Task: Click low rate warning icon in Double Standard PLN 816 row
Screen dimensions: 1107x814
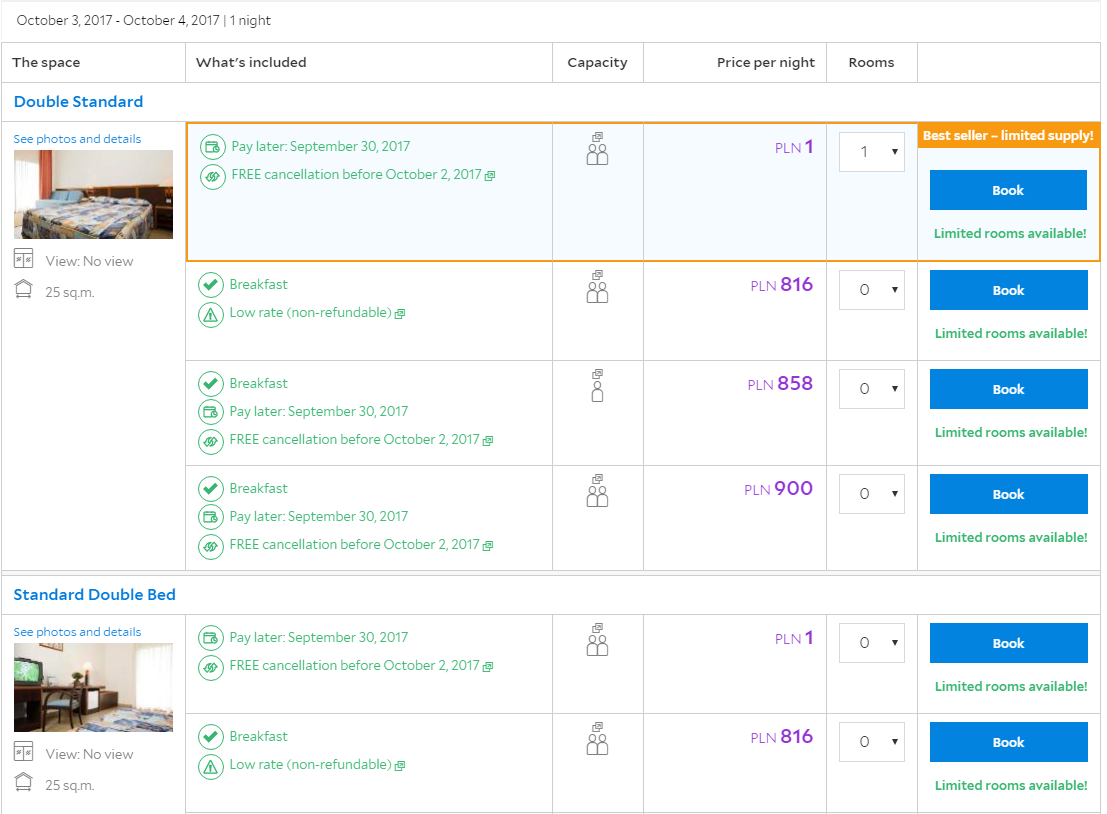Action: [x=210, y=314]
